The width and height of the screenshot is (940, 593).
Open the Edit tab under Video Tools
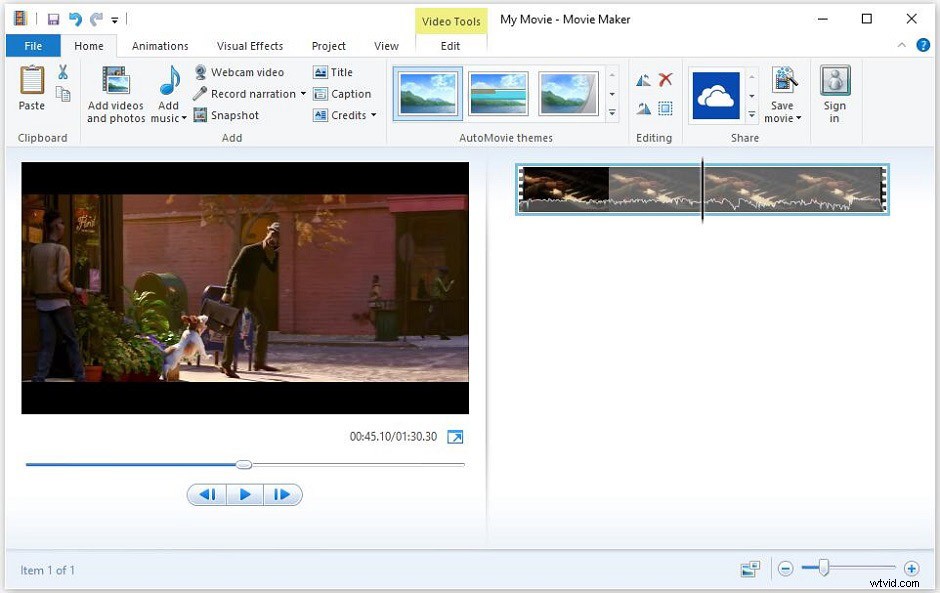[x=450, y=45]
